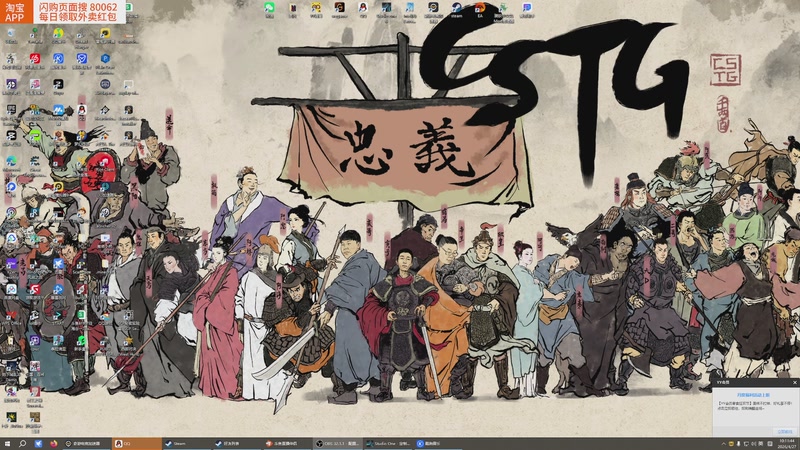Open the QQ penguin desktop shortcut
Image resolution: width=800 pixels, height=450 pixels.
click(363, 10)
